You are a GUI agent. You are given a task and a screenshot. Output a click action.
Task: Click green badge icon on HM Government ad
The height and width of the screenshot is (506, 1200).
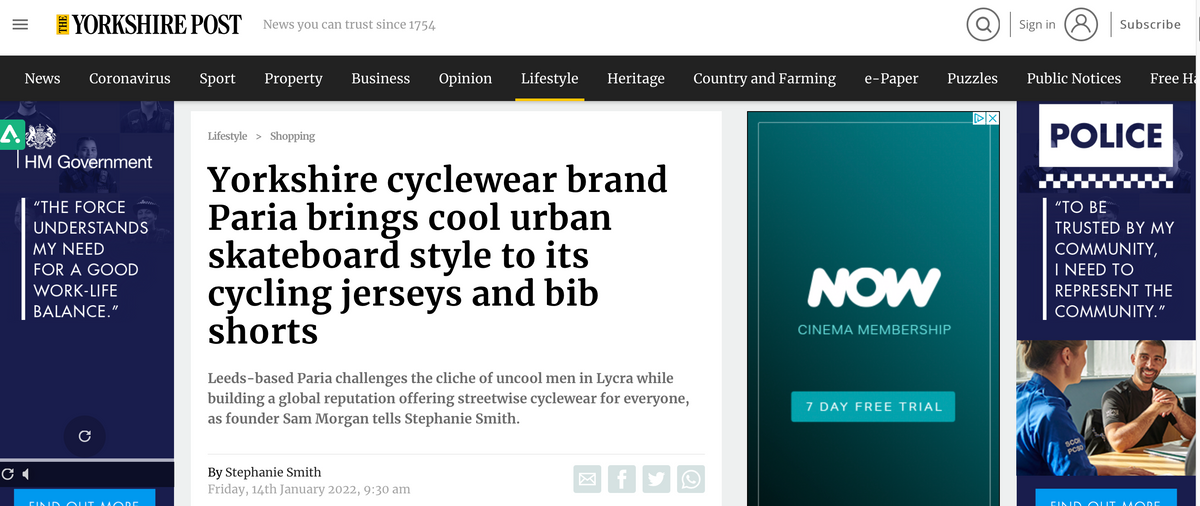point(11,135)
